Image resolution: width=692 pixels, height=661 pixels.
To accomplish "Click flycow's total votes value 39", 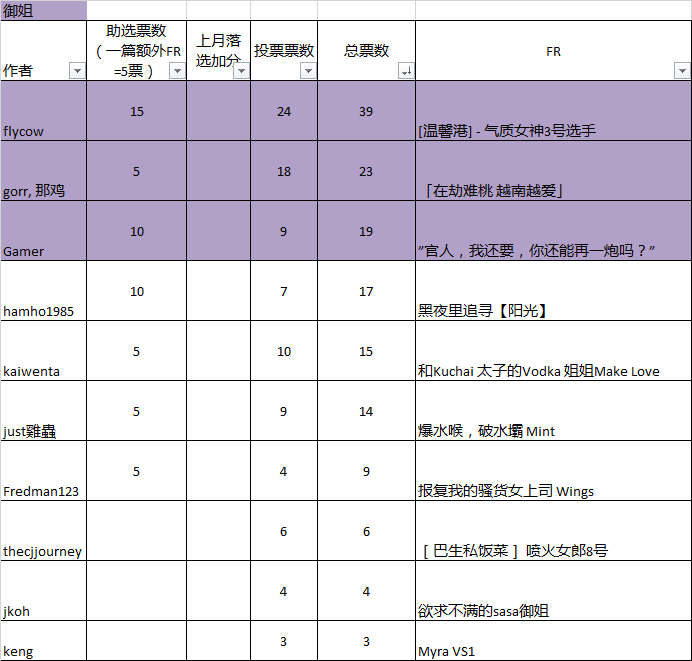I will point(366,111).
